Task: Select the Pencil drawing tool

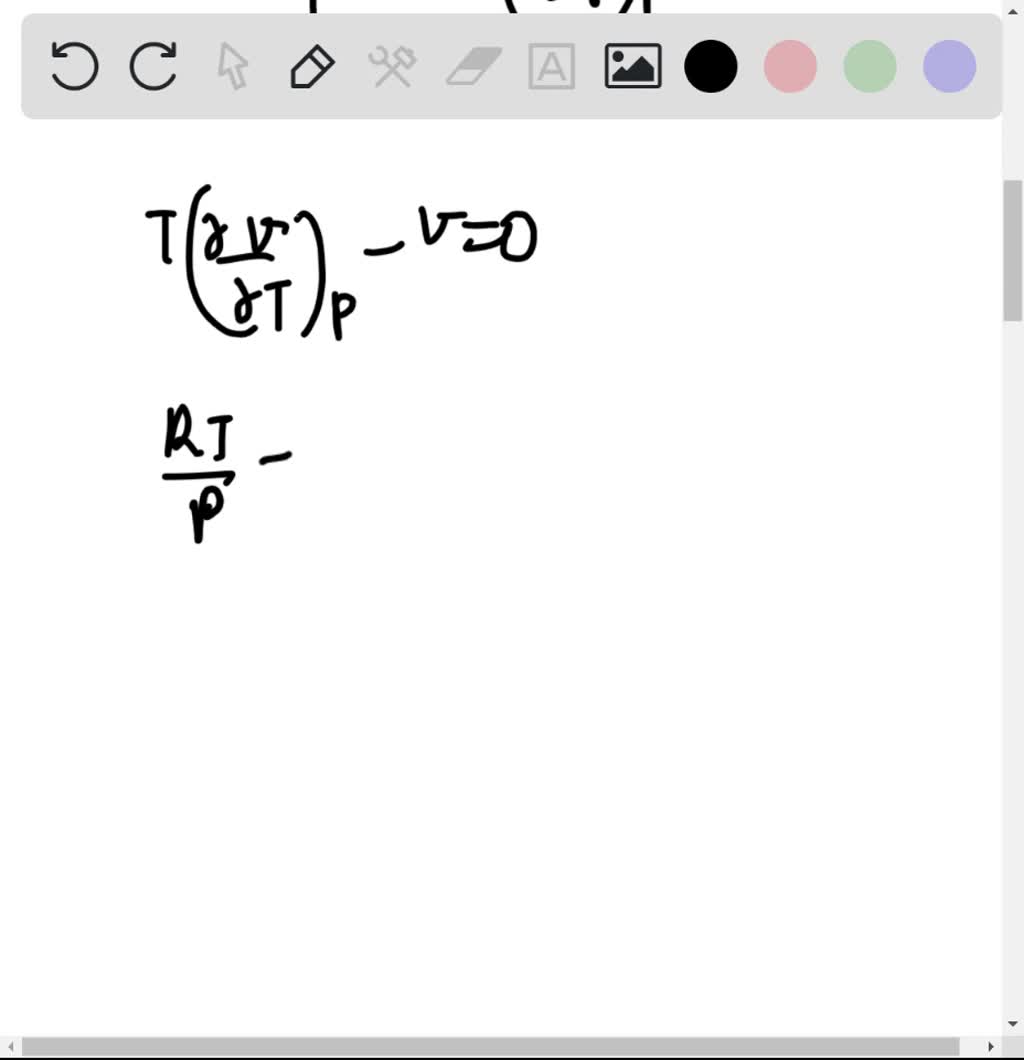Action: pyautogui.click(x=311, y=66)
